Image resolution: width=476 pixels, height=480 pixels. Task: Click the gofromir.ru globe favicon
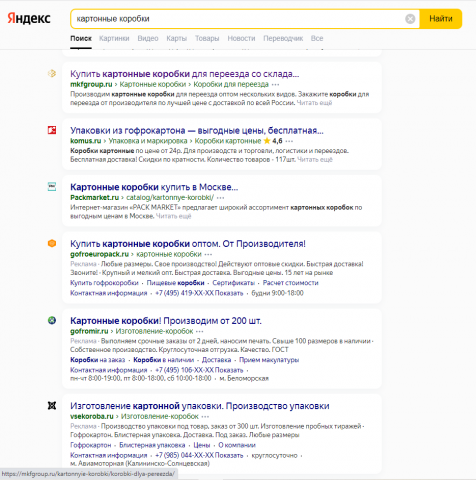[x=52, y=320]
